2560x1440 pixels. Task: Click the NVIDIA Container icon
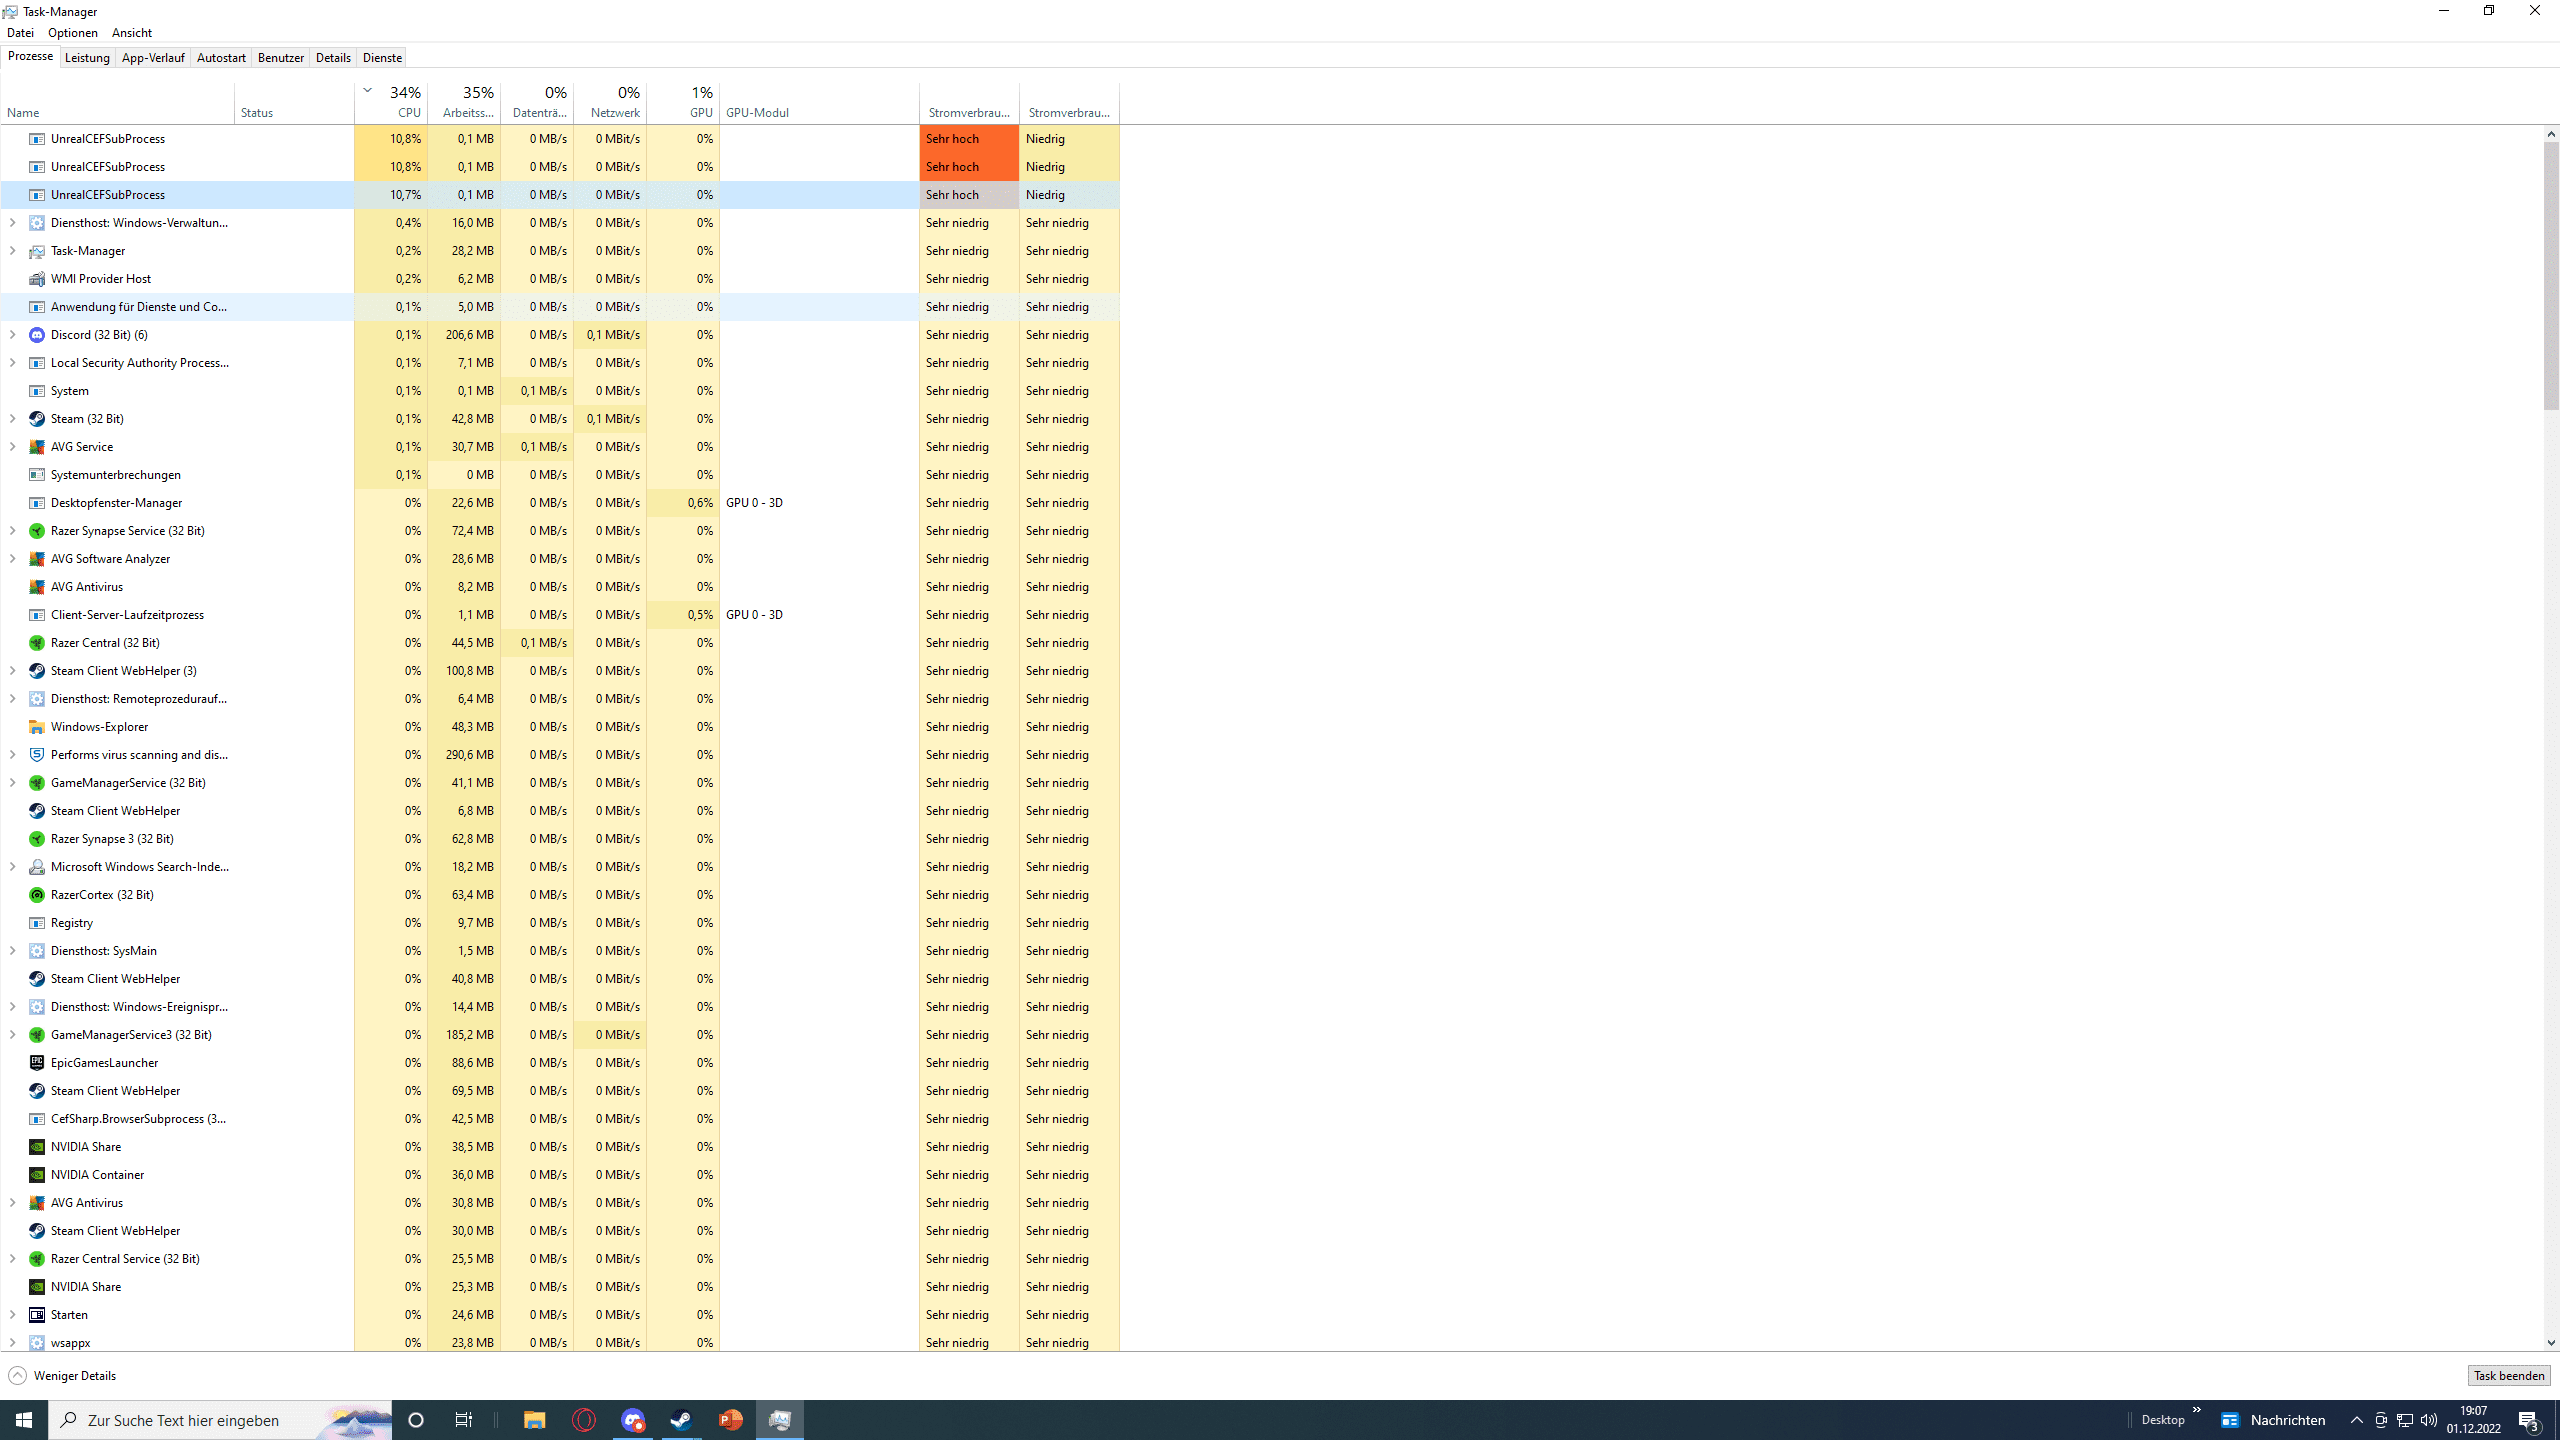click(37, 1175)
